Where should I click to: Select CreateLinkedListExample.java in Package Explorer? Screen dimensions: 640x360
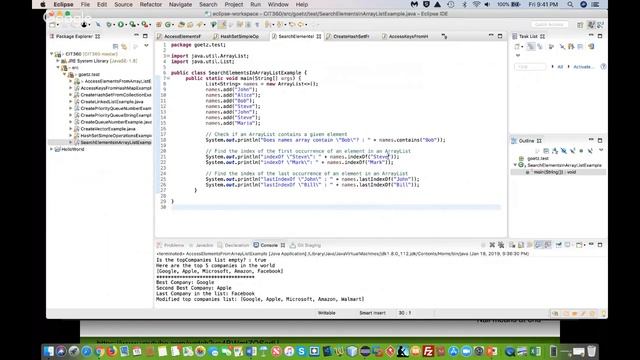click(111, 102)
